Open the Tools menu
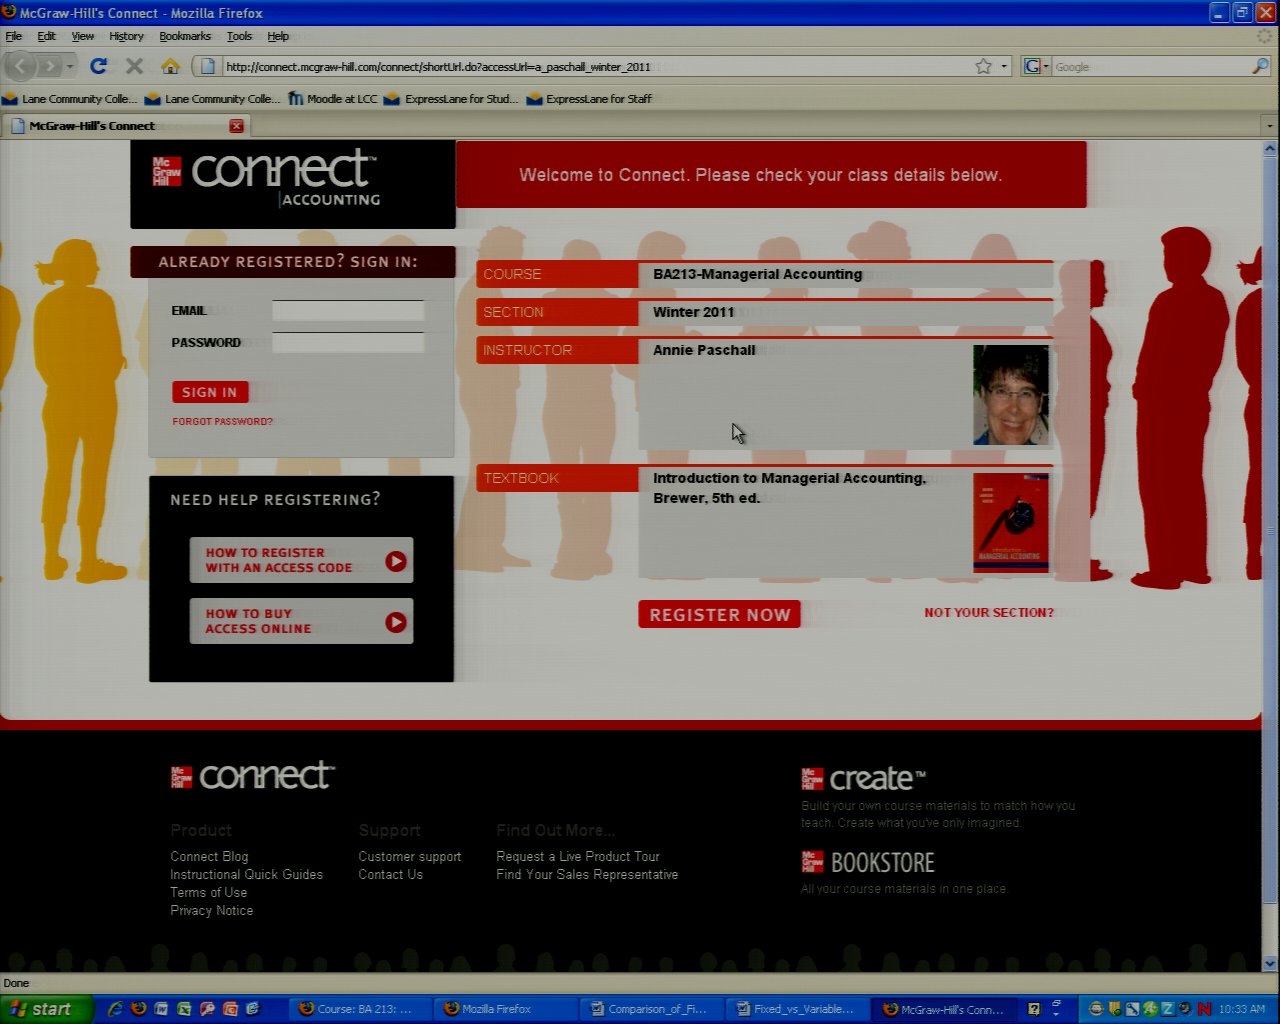The width and height of the screenshot is (1280, 1024). pos(239,36)
